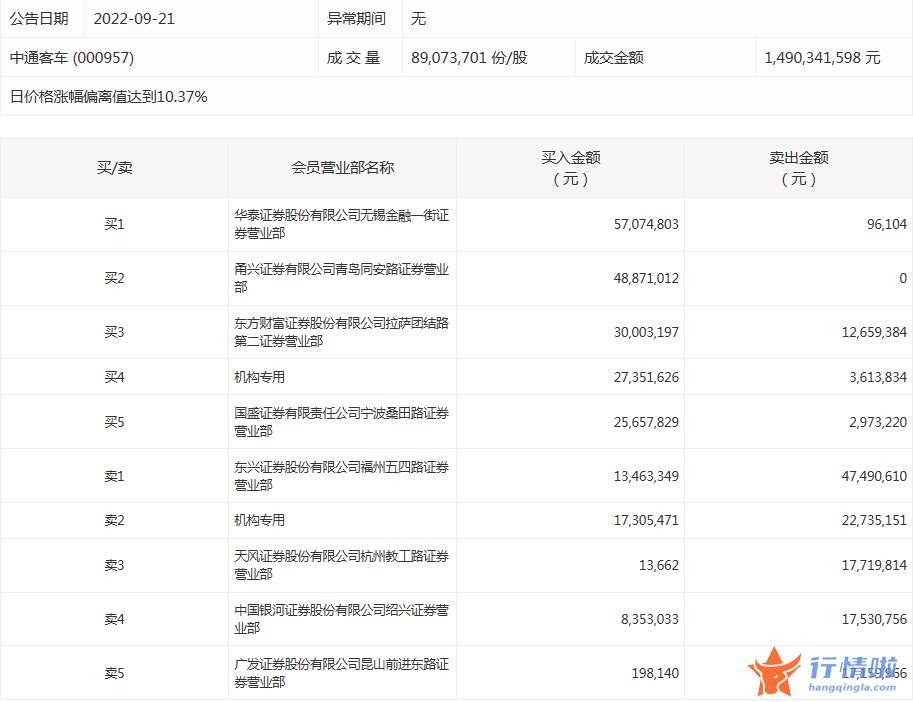913x702 pixels.
Task: Select sell amount 47,490,610
Action: 875,476
